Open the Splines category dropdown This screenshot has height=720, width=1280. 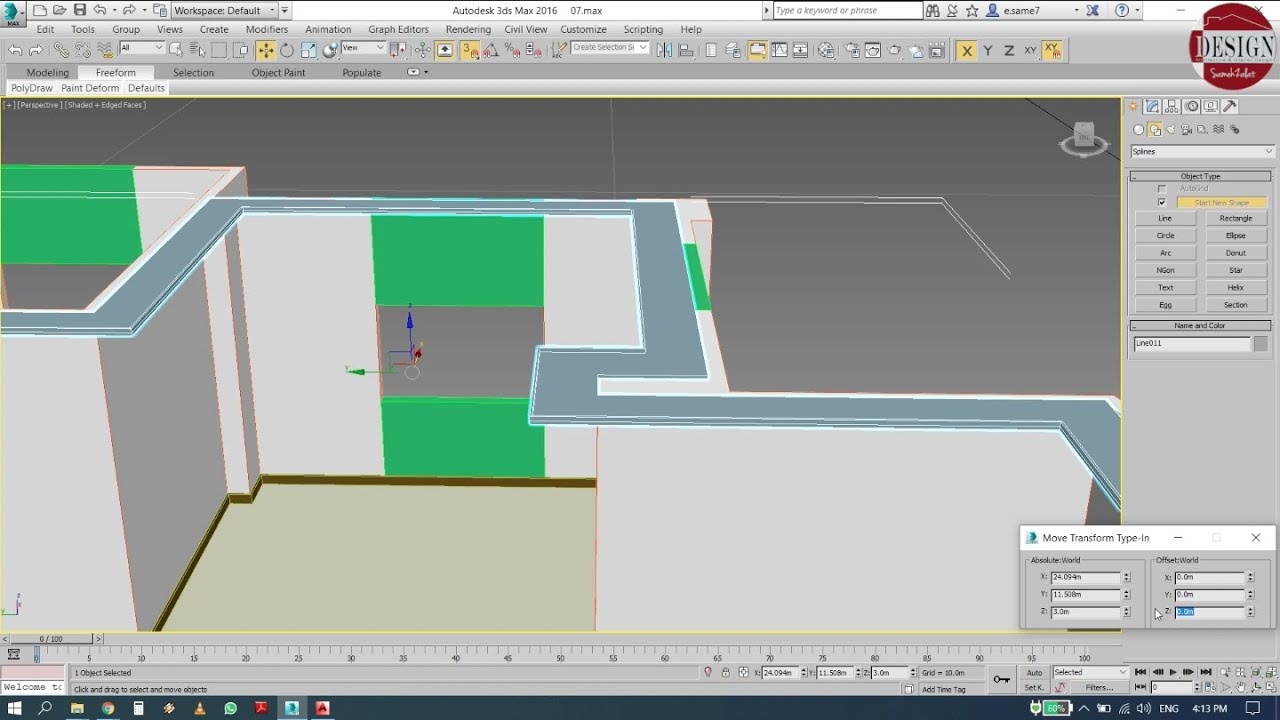pyautogui.click(x=1202, y=152)
